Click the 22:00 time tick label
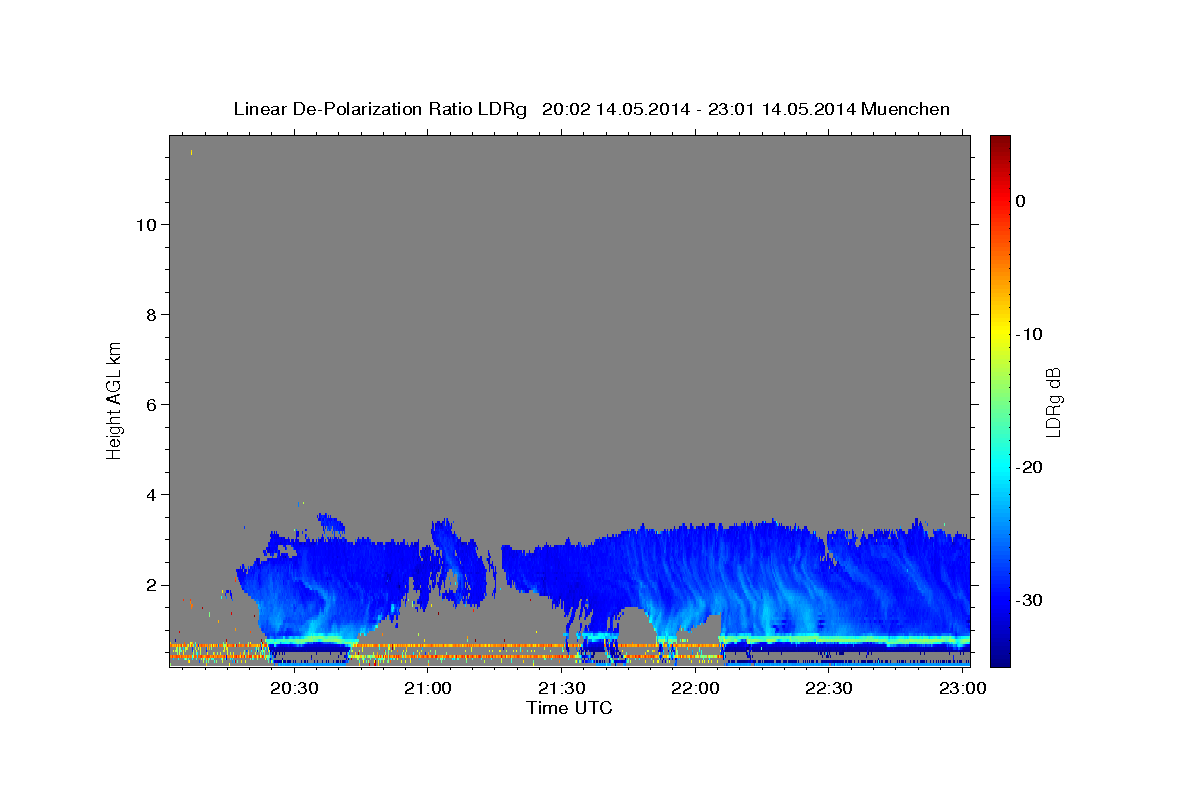The width and height of the screenshot is (1200, 800). 696,689
